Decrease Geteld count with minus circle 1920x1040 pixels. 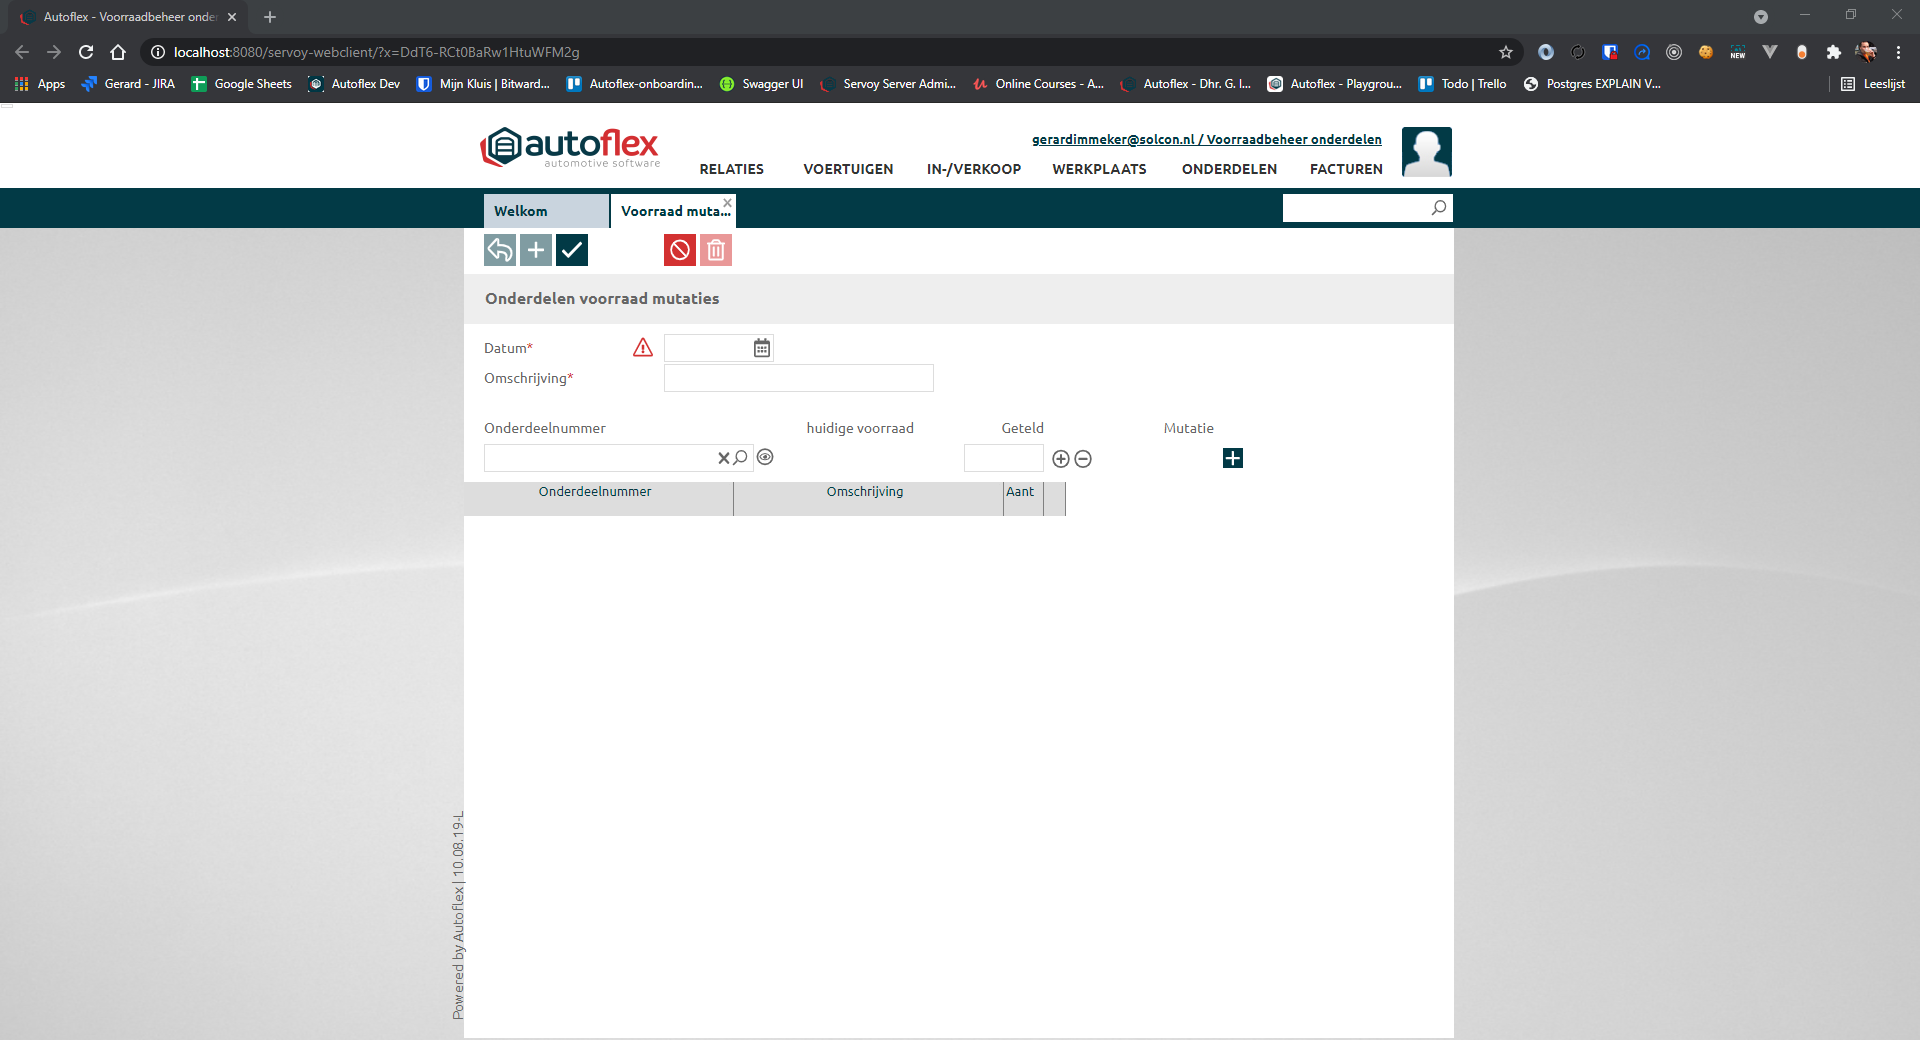pos(1083,459)
